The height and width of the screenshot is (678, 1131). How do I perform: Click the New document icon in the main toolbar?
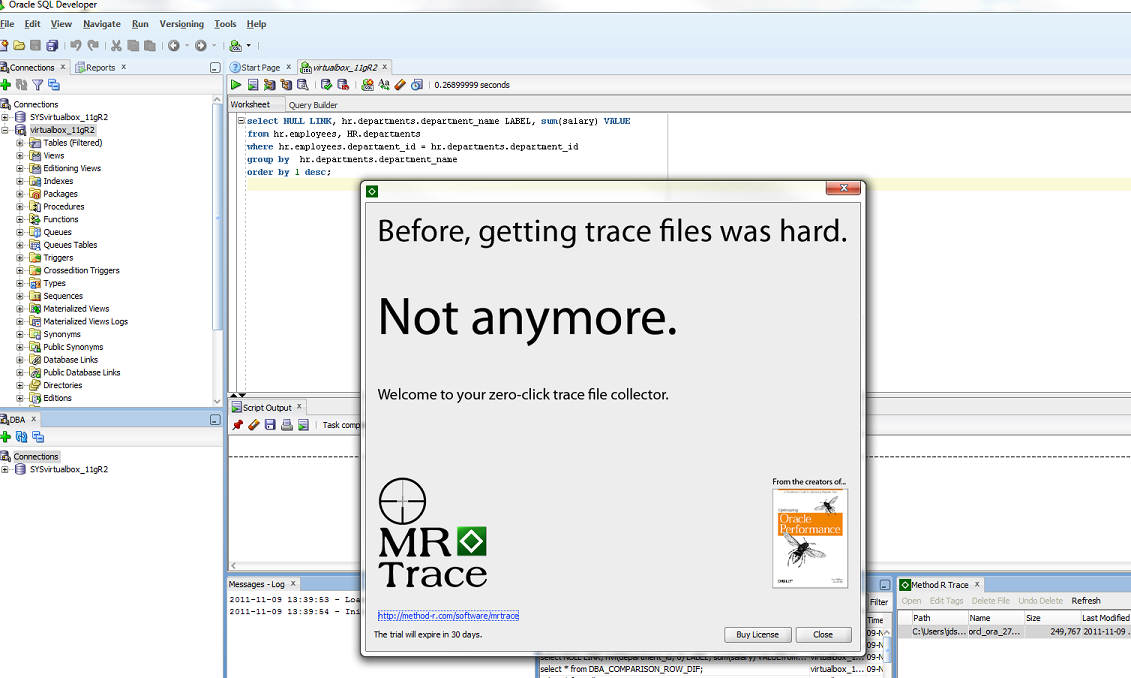click(x=4, y=45)
